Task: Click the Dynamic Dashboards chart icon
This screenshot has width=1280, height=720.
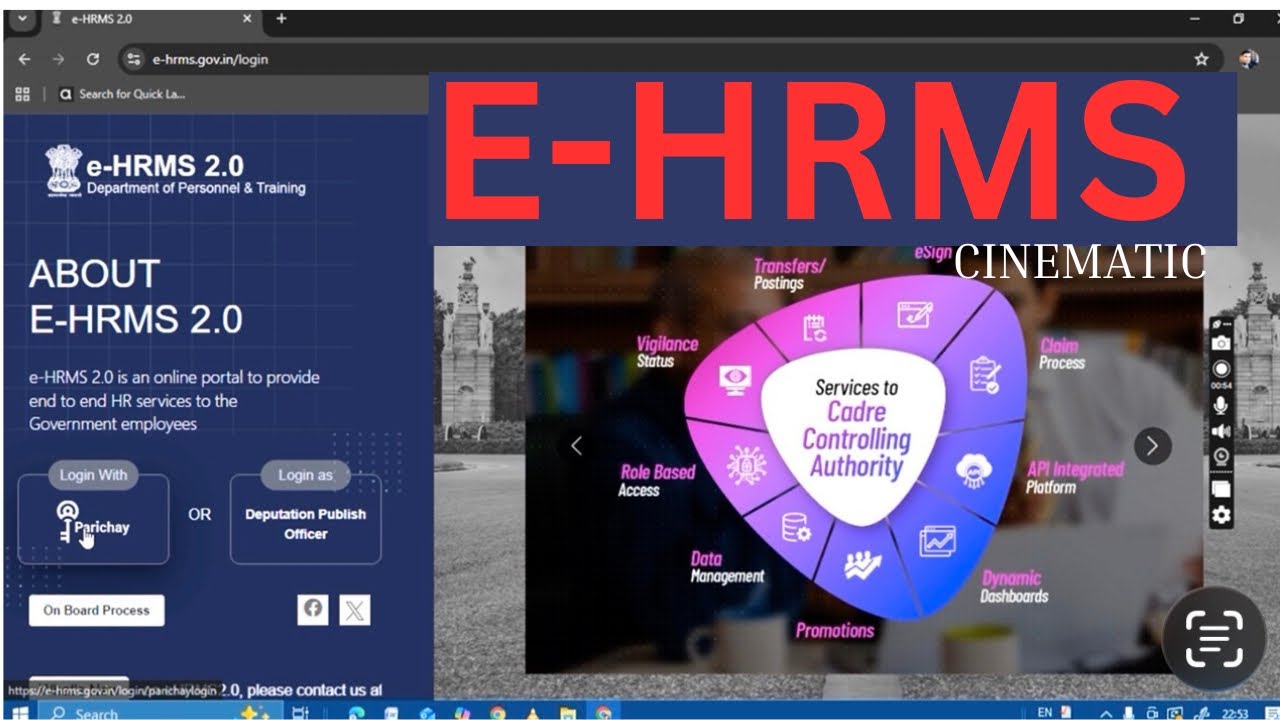Action: (x=937, y=541)
